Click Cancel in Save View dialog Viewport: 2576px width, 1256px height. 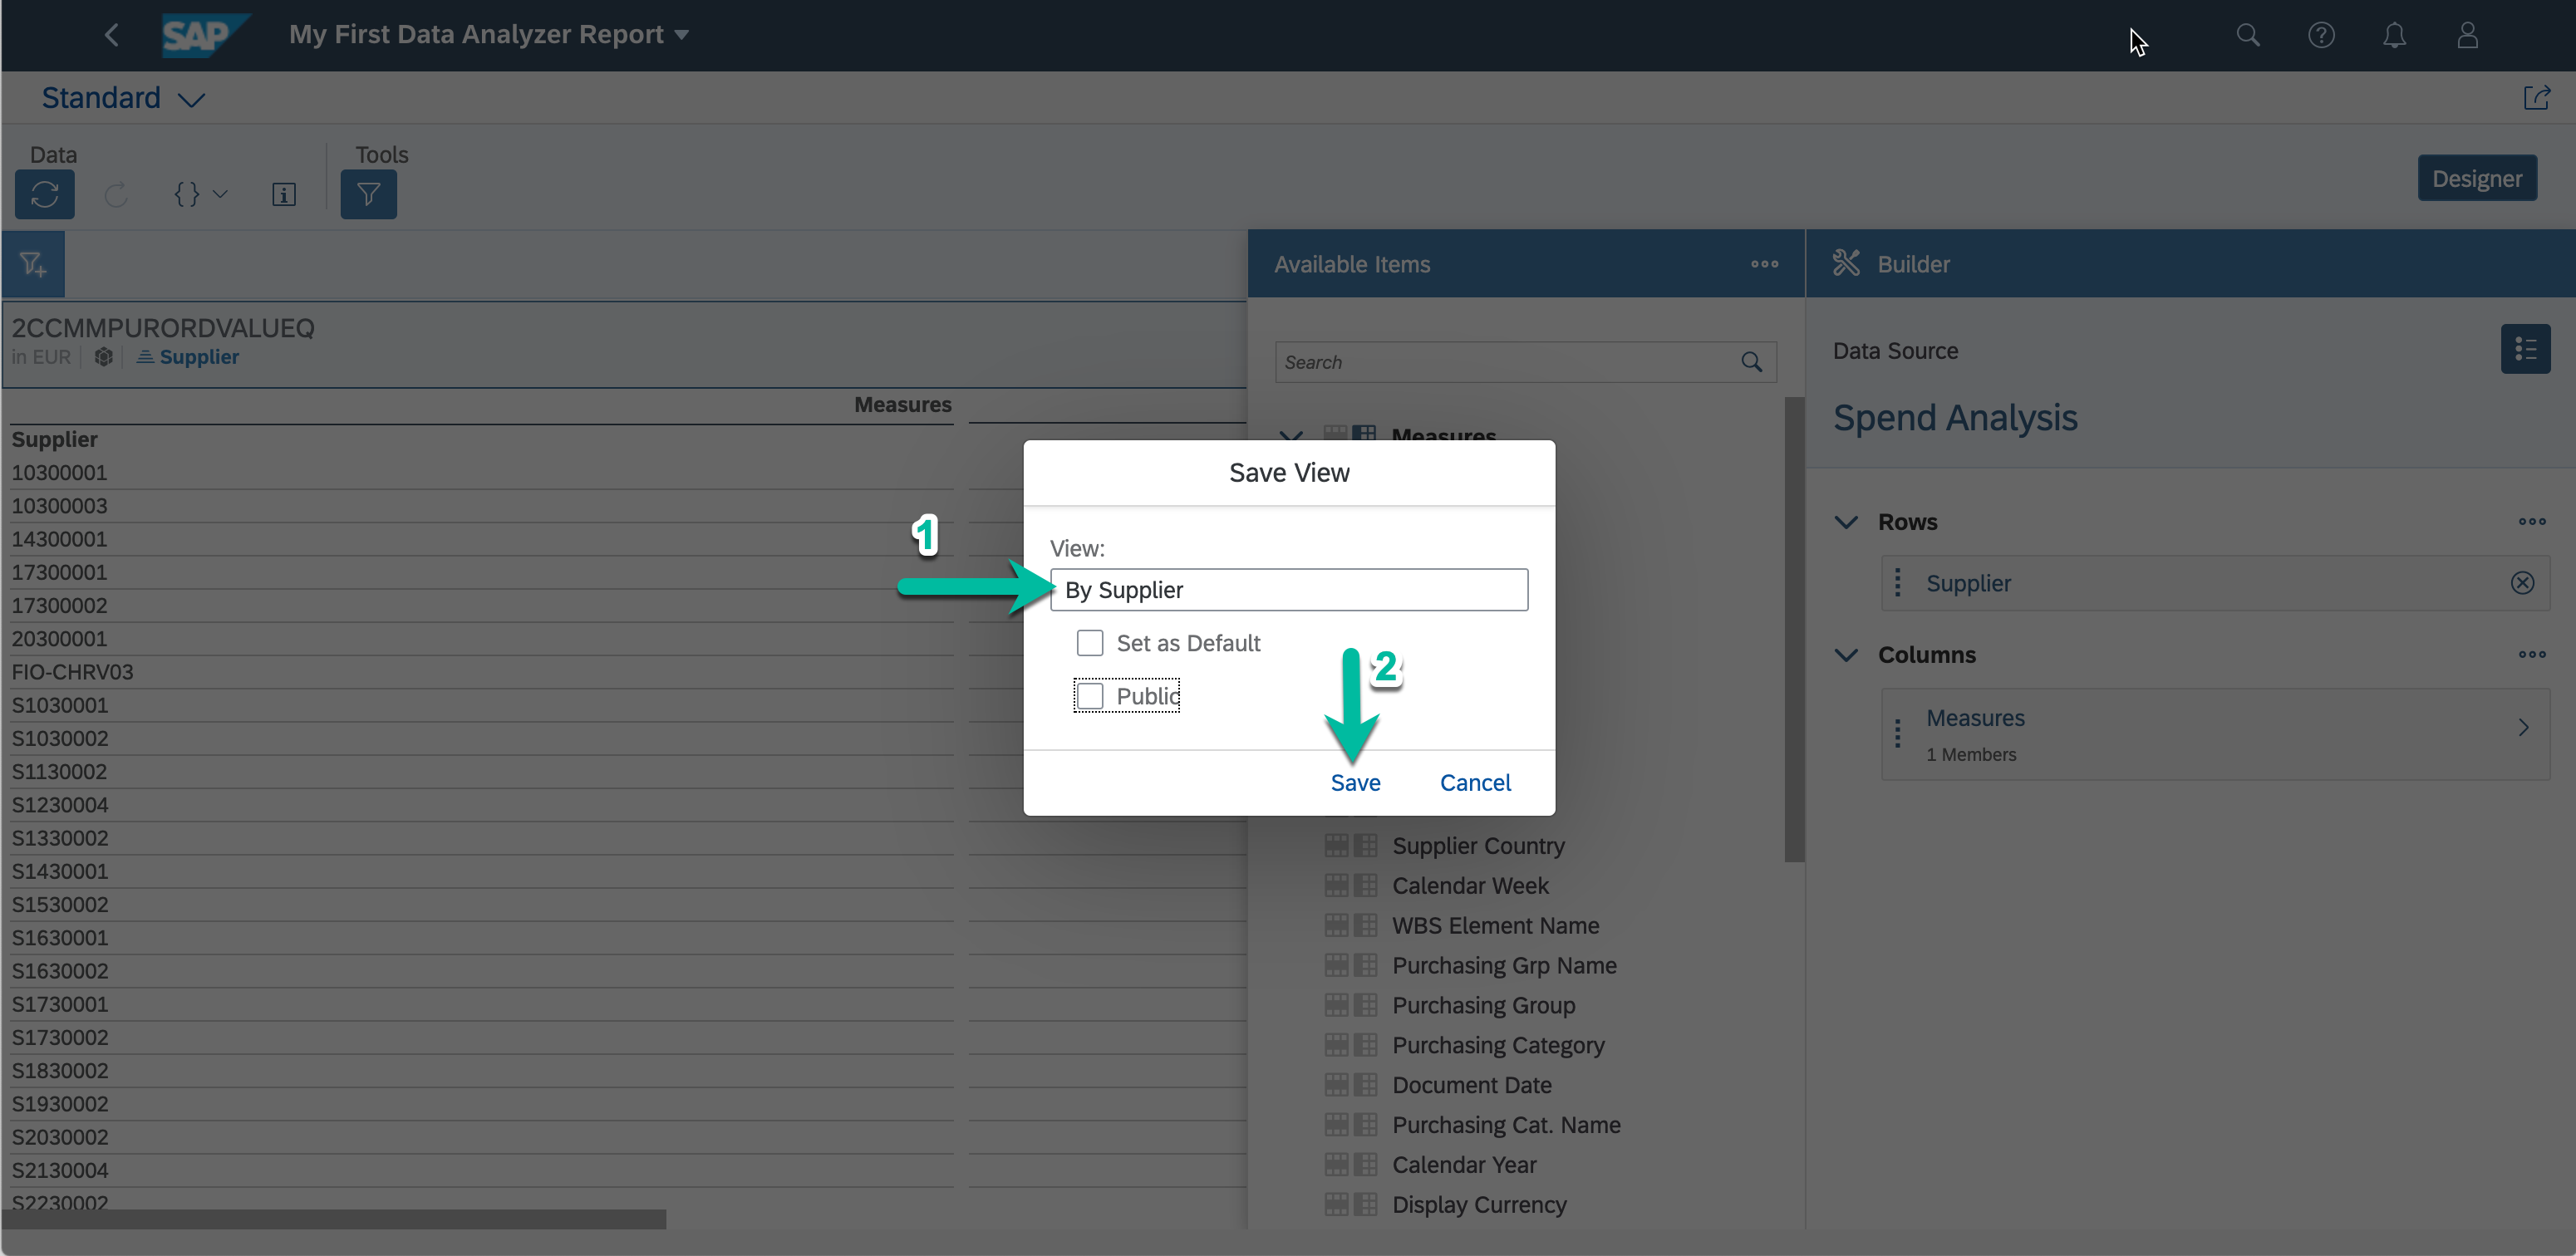point(1474,783)
